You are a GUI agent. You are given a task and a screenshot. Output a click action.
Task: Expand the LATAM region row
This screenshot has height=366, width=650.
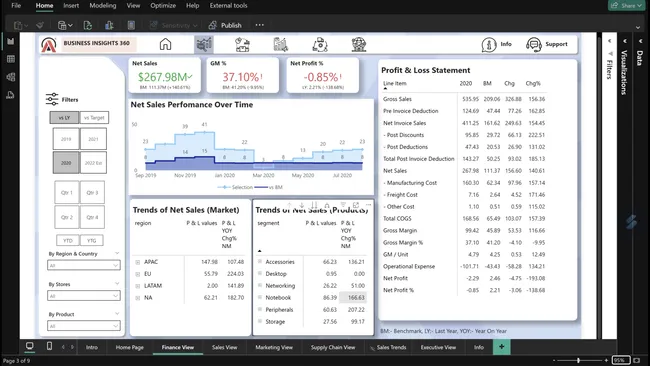(138, 286)
